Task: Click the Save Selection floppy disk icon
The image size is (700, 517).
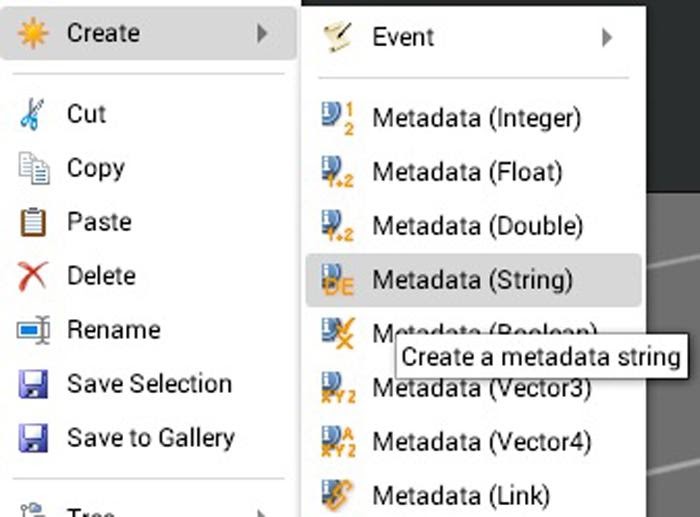Action: point(33,384)
